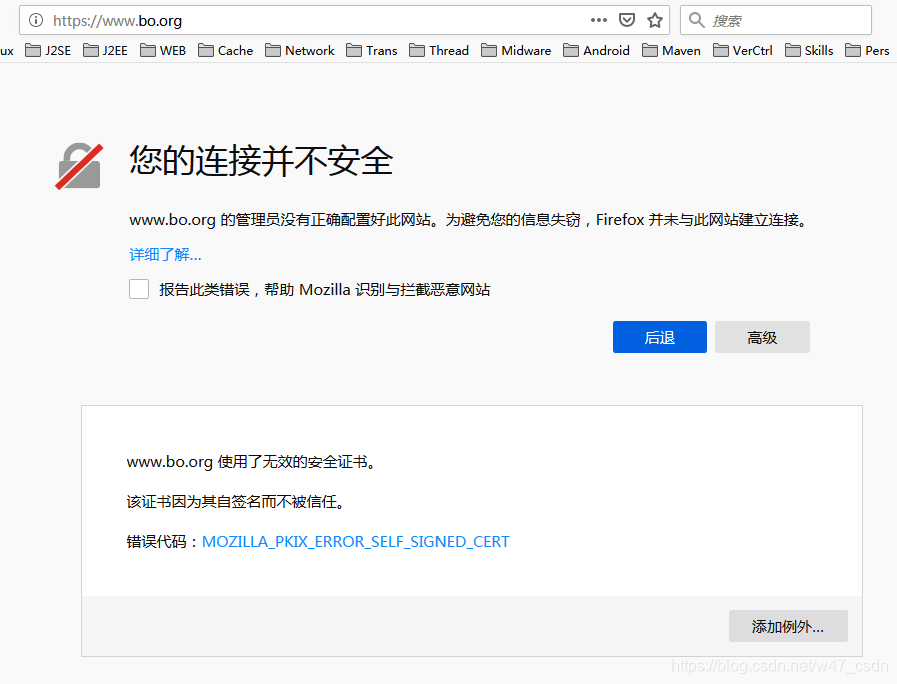897x684 pixels.
Task: Focus the 搜索 search box
Action: [776, 21]
